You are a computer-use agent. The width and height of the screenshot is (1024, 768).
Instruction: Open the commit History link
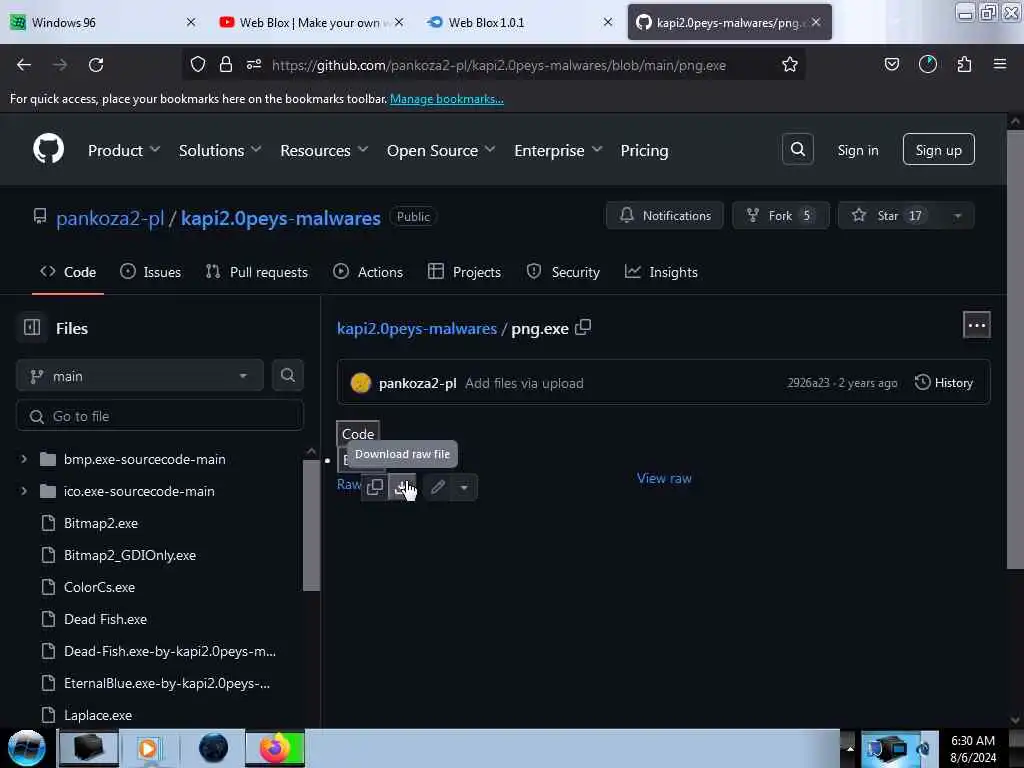[944, 383]
